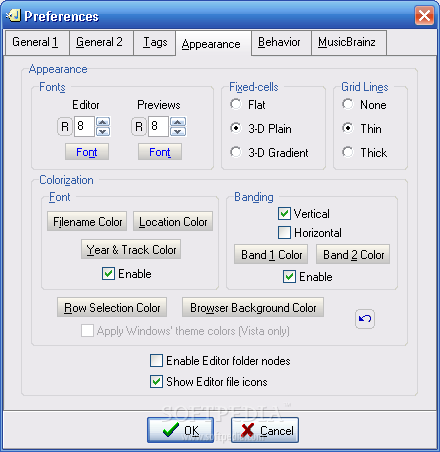Pick the Year & Track Color
This screenshot has height=452, width=440.
(131, 249)
